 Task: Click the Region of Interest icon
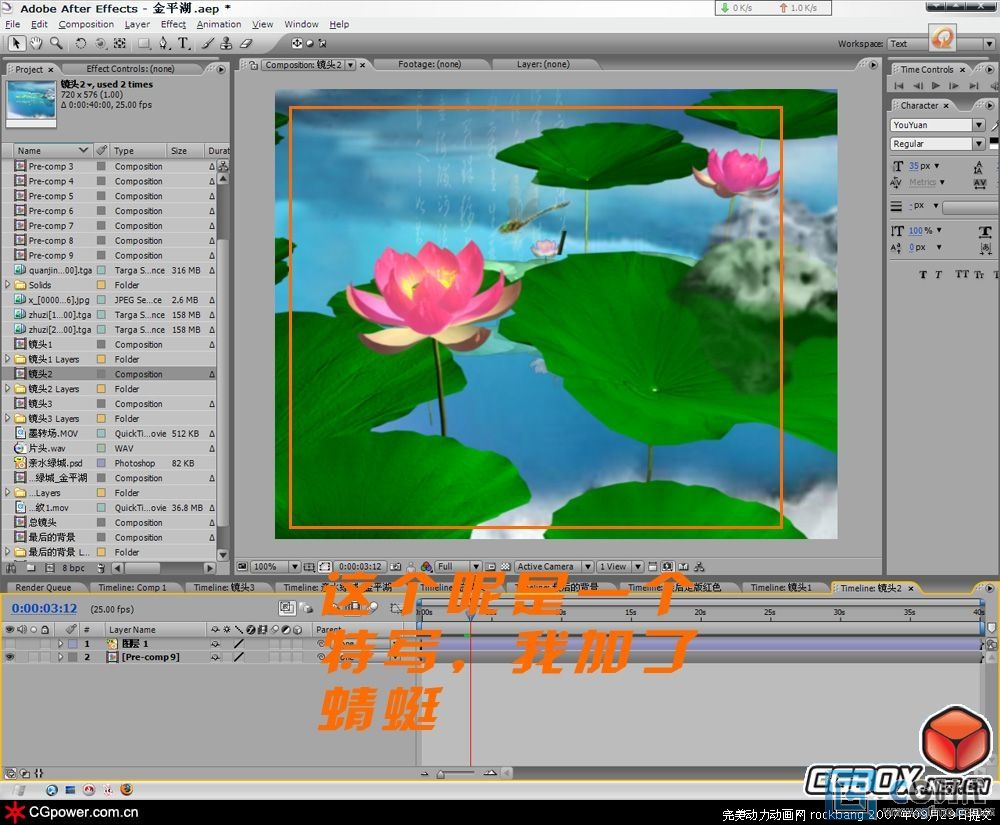tap(490, 566)
